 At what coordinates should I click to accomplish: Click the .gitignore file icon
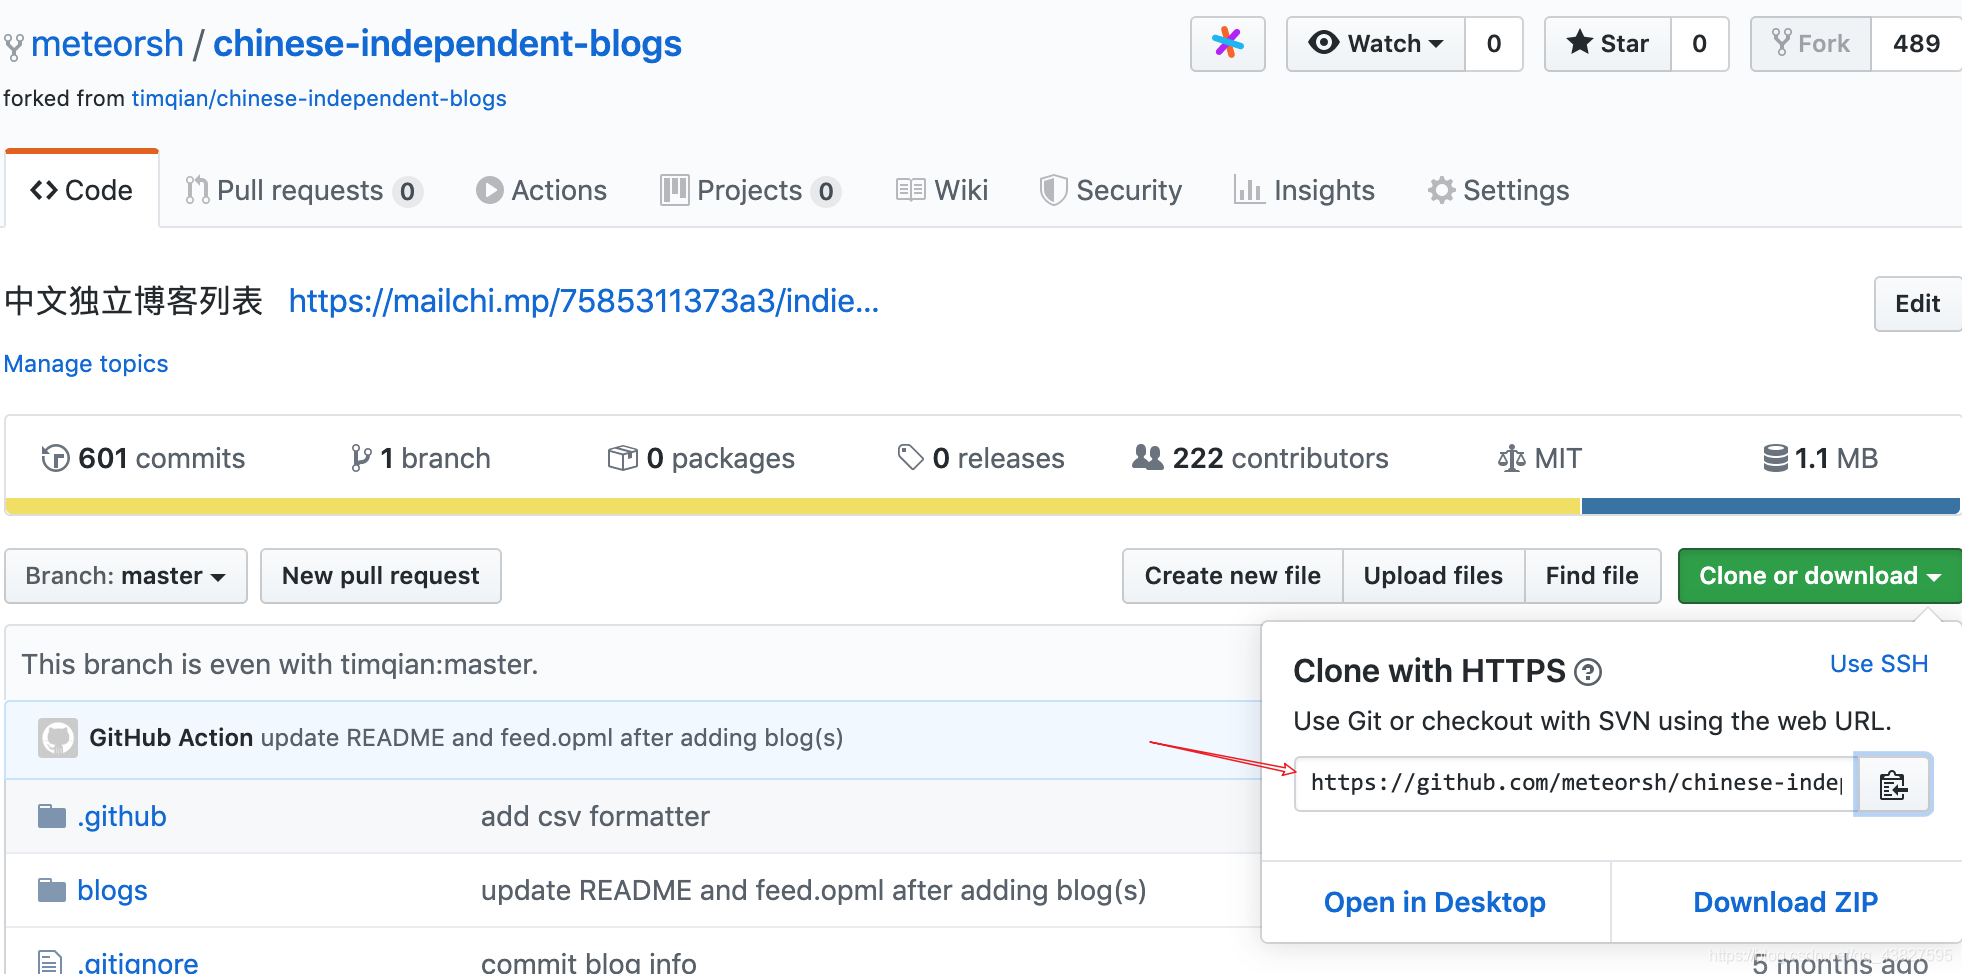tap(50, 962)
